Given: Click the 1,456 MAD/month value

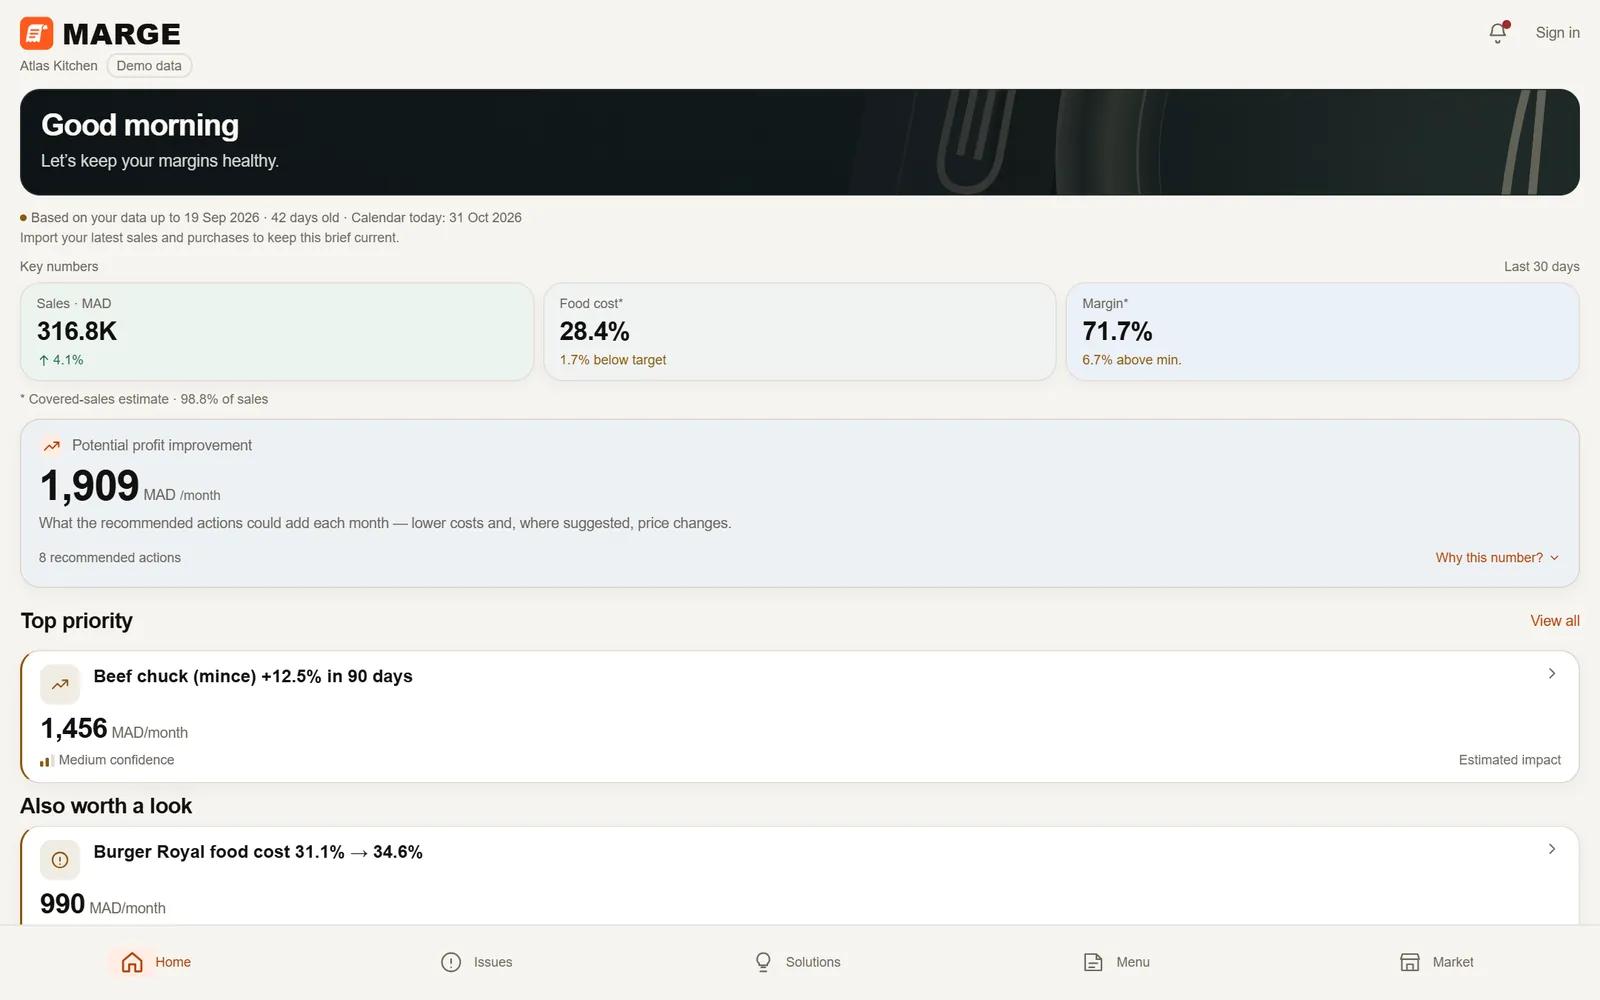Looking at the screenshot, I should (114, 729).
